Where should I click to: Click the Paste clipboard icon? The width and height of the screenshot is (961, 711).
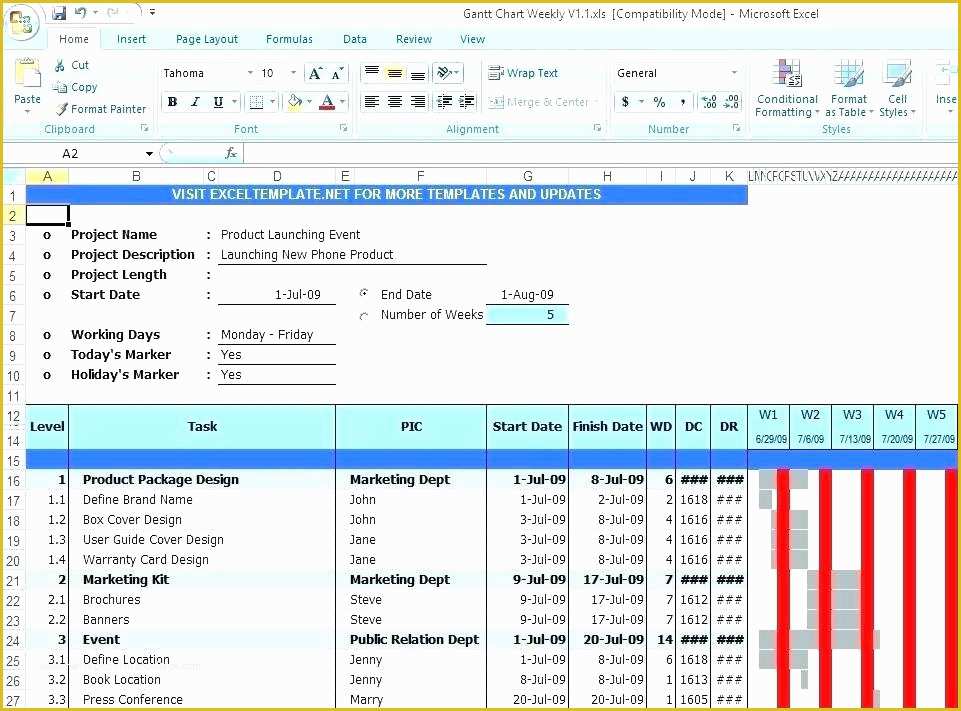(28, 74)
